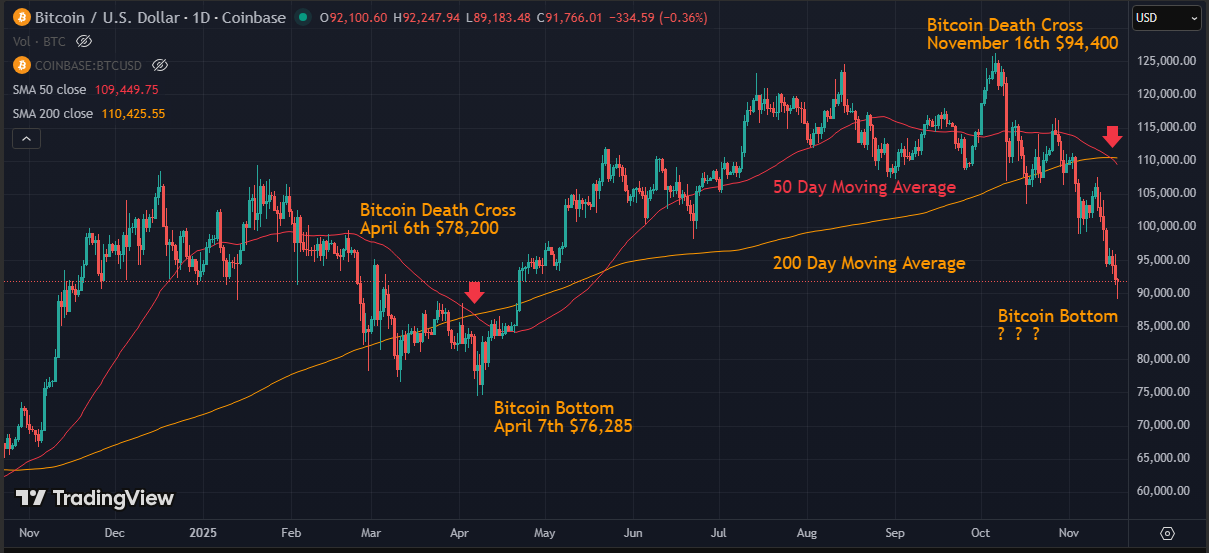Click the SMA 200 value 110,425.55
This screenshot has width=1209, height=553.
click(x=133, y=114)
